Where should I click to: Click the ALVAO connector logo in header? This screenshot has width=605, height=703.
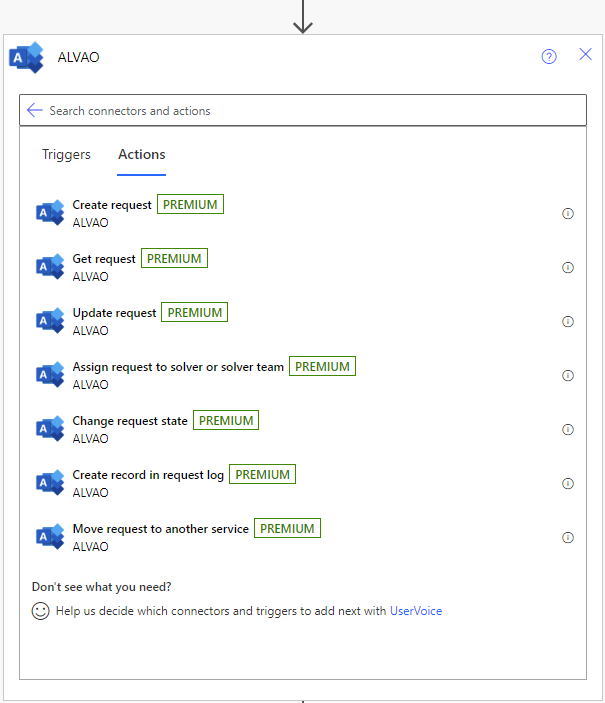click(x=26, y=57)
